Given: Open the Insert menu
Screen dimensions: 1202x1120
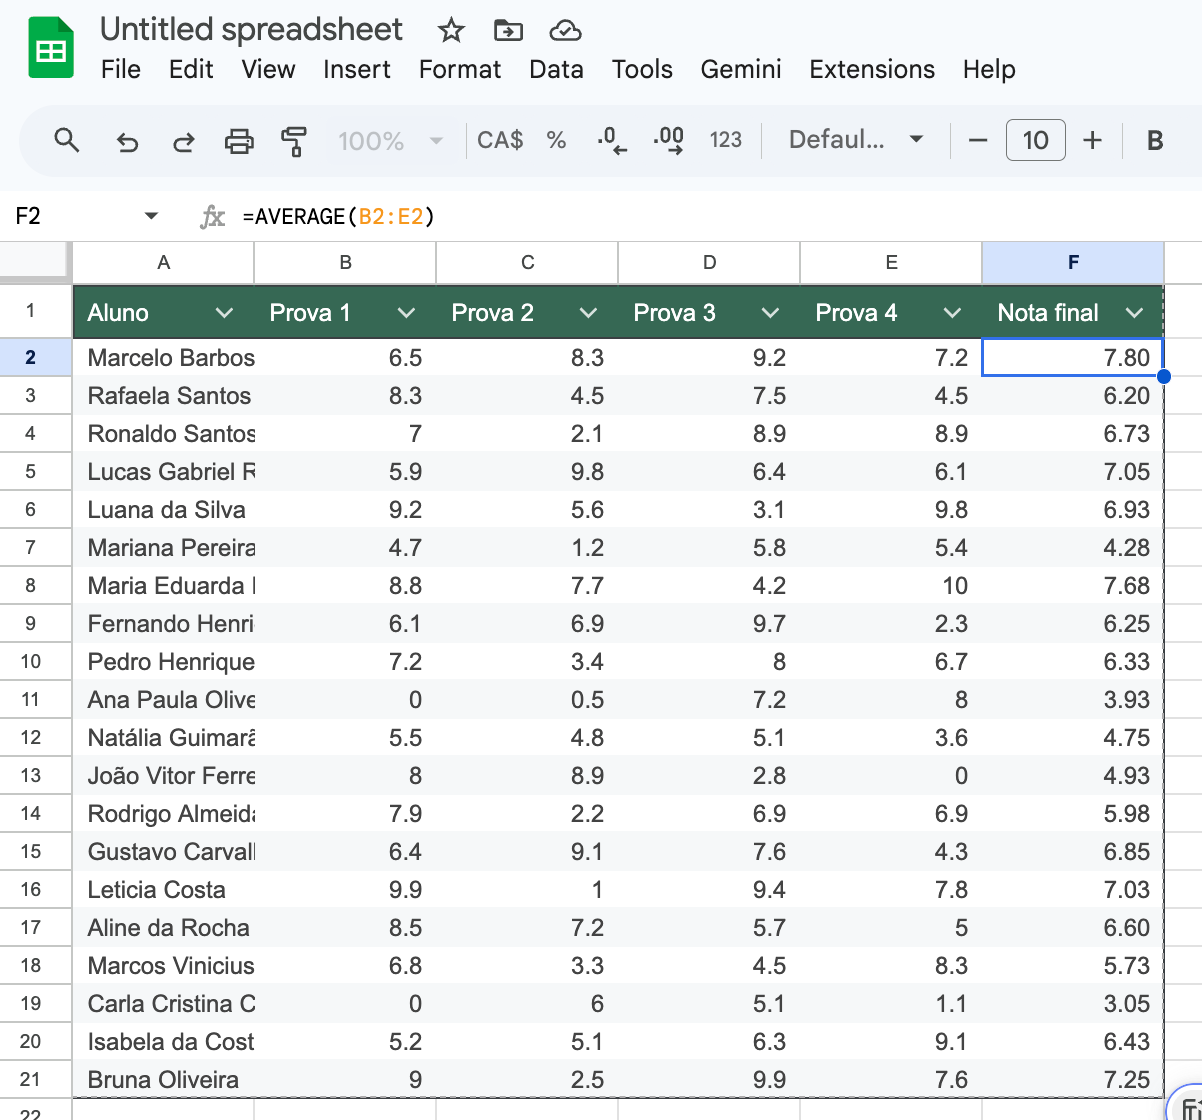Looking at the screenshot, I should point(357,69).
